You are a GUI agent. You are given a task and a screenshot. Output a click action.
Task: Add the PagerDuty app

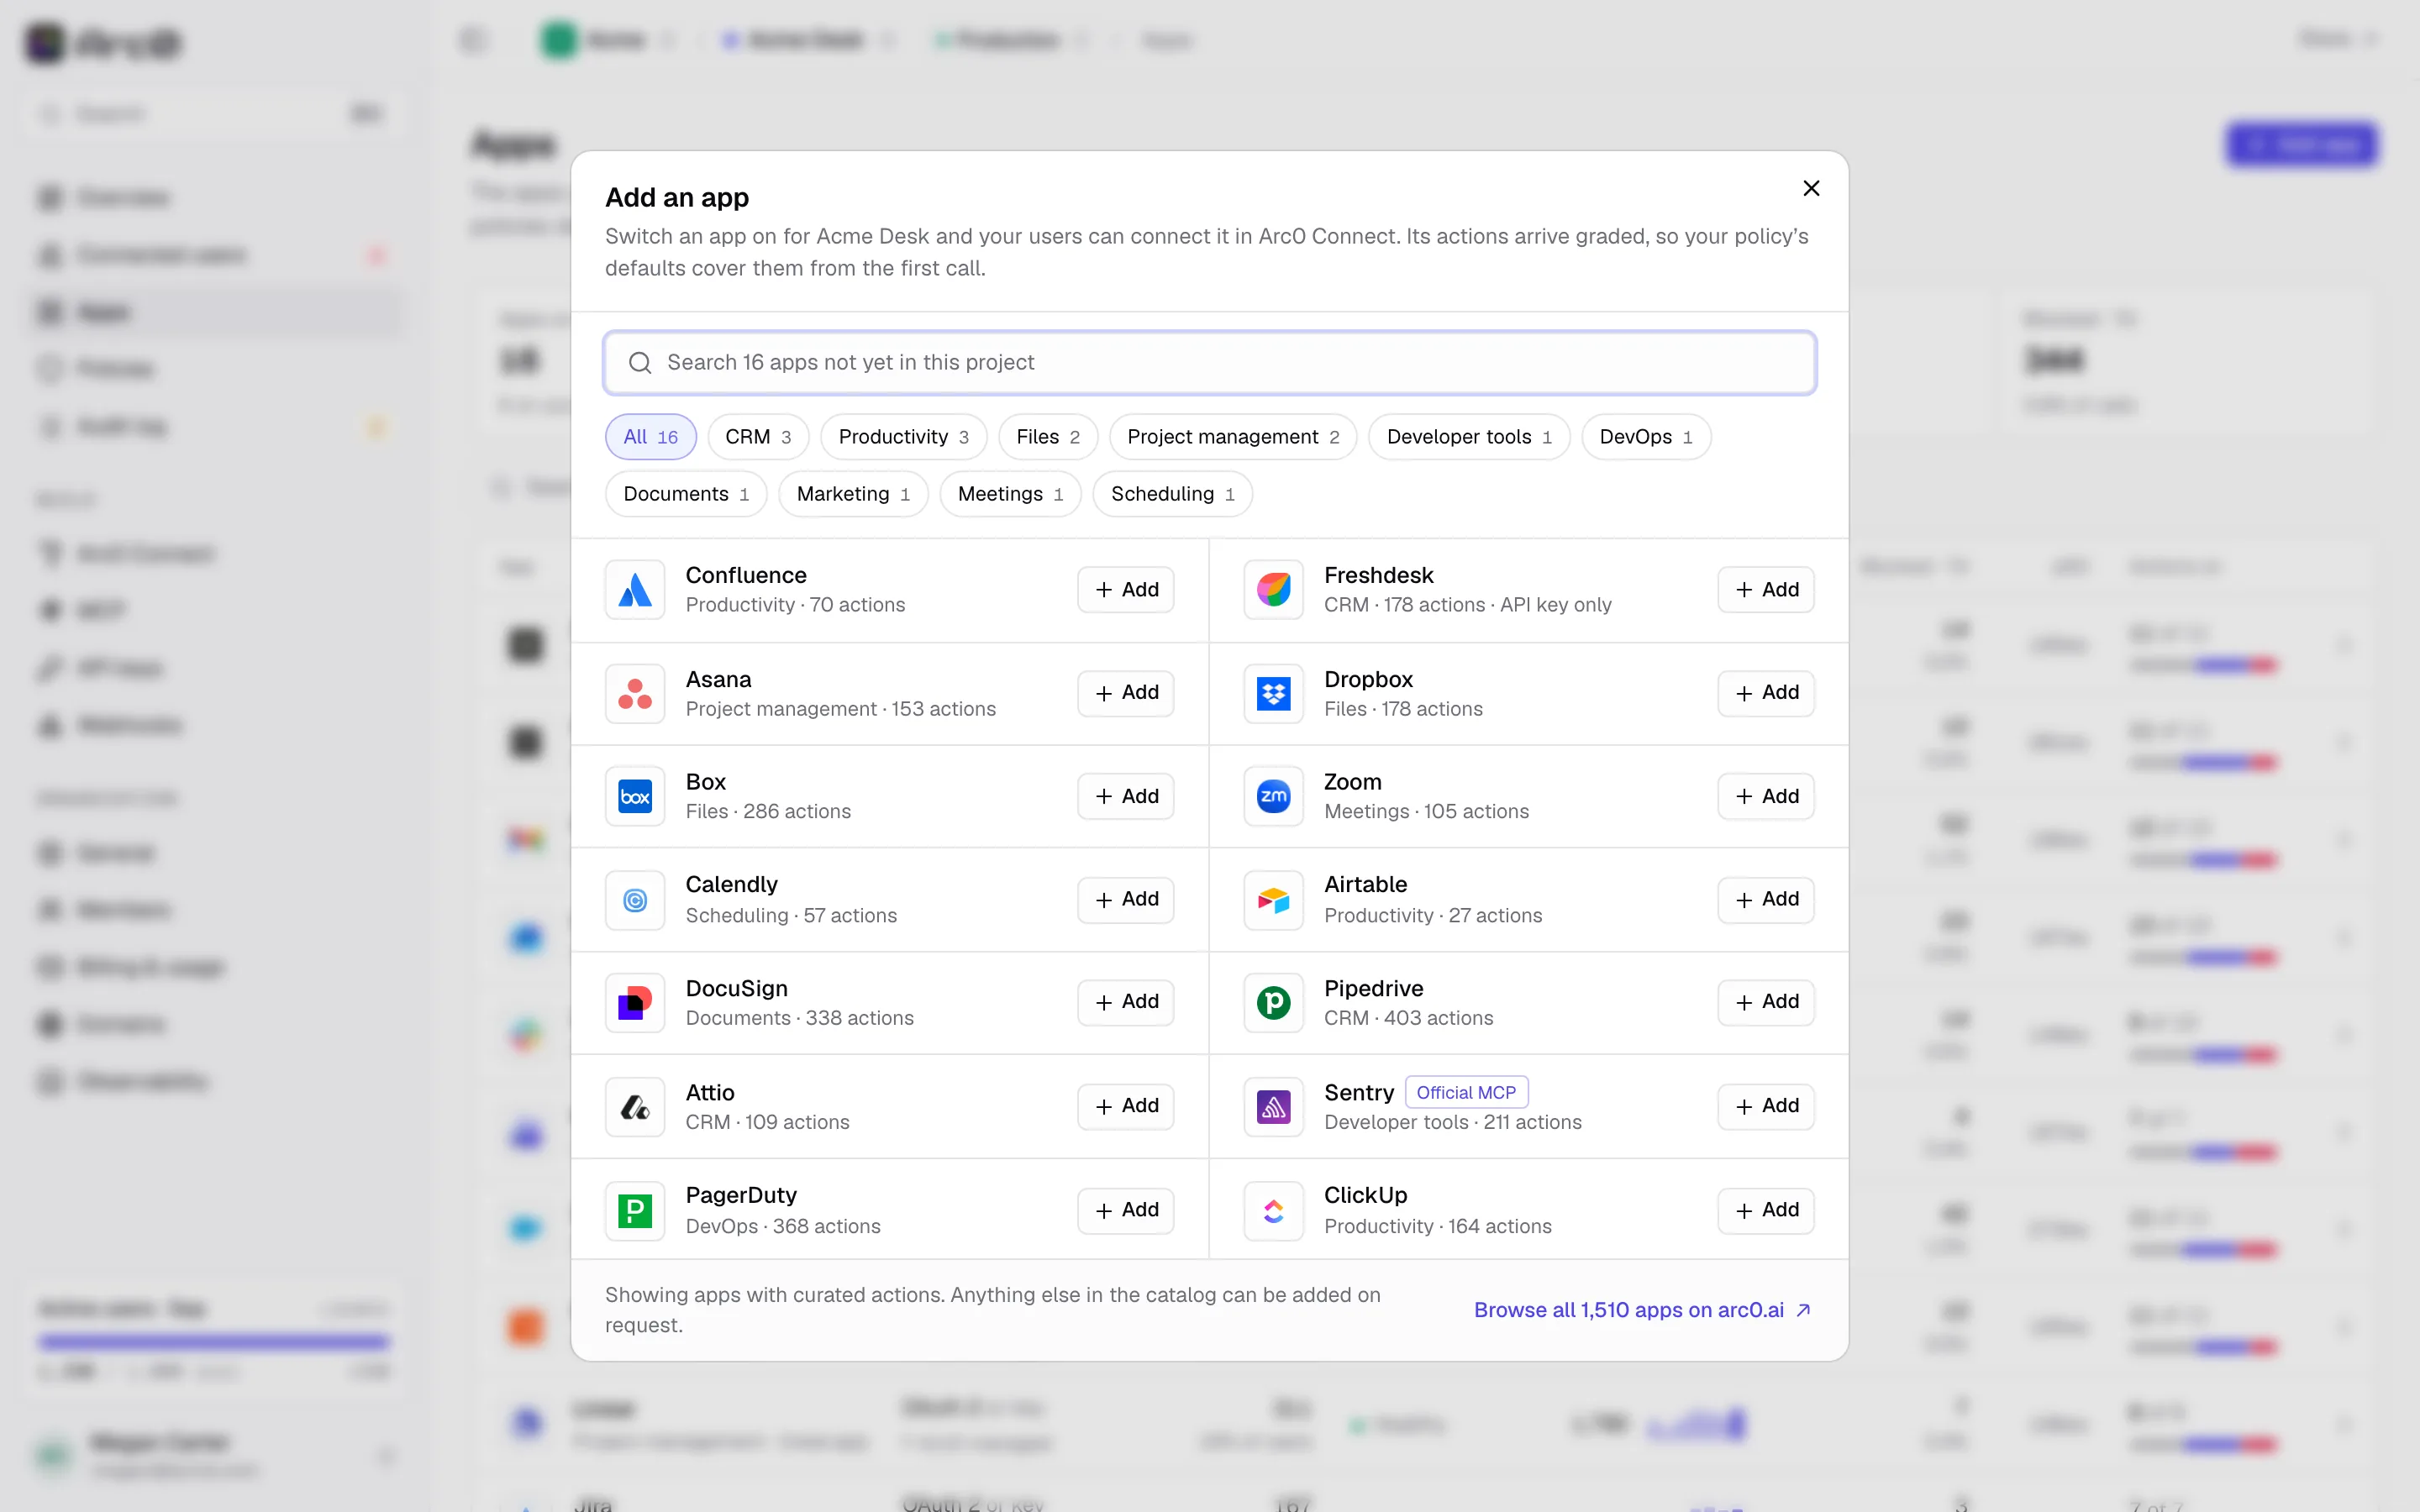tap(1126, 1210)
